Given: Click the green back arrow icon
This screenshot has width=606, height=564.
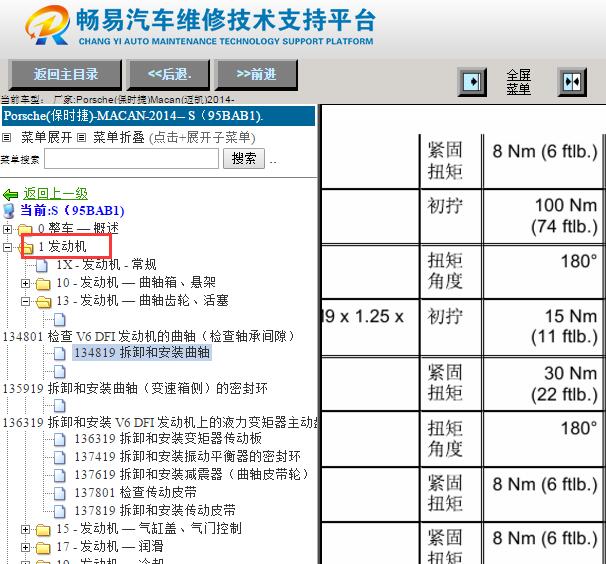Looking at the screenshot, I should click(x=10, y=194).
